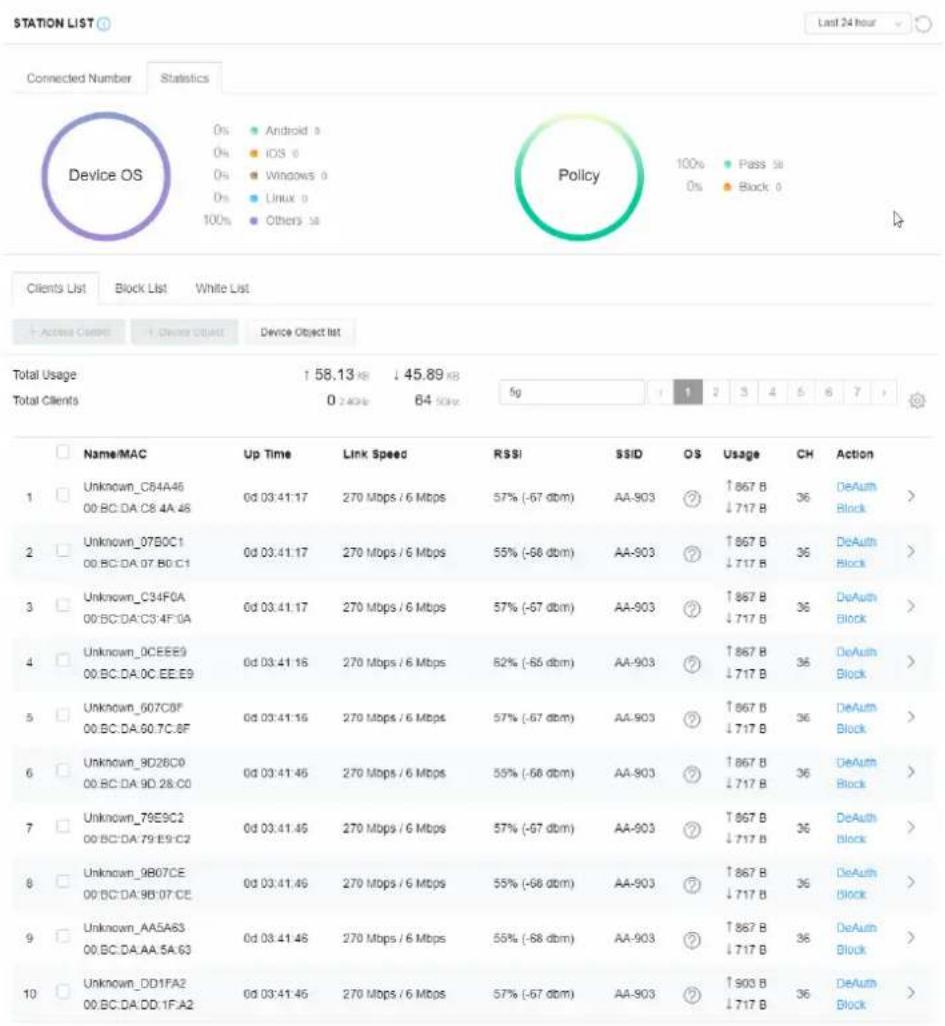Screen dimensions: 945x1026
Task: Expand details chevron for Unknown_79E9C2
Action: point(911,827)
